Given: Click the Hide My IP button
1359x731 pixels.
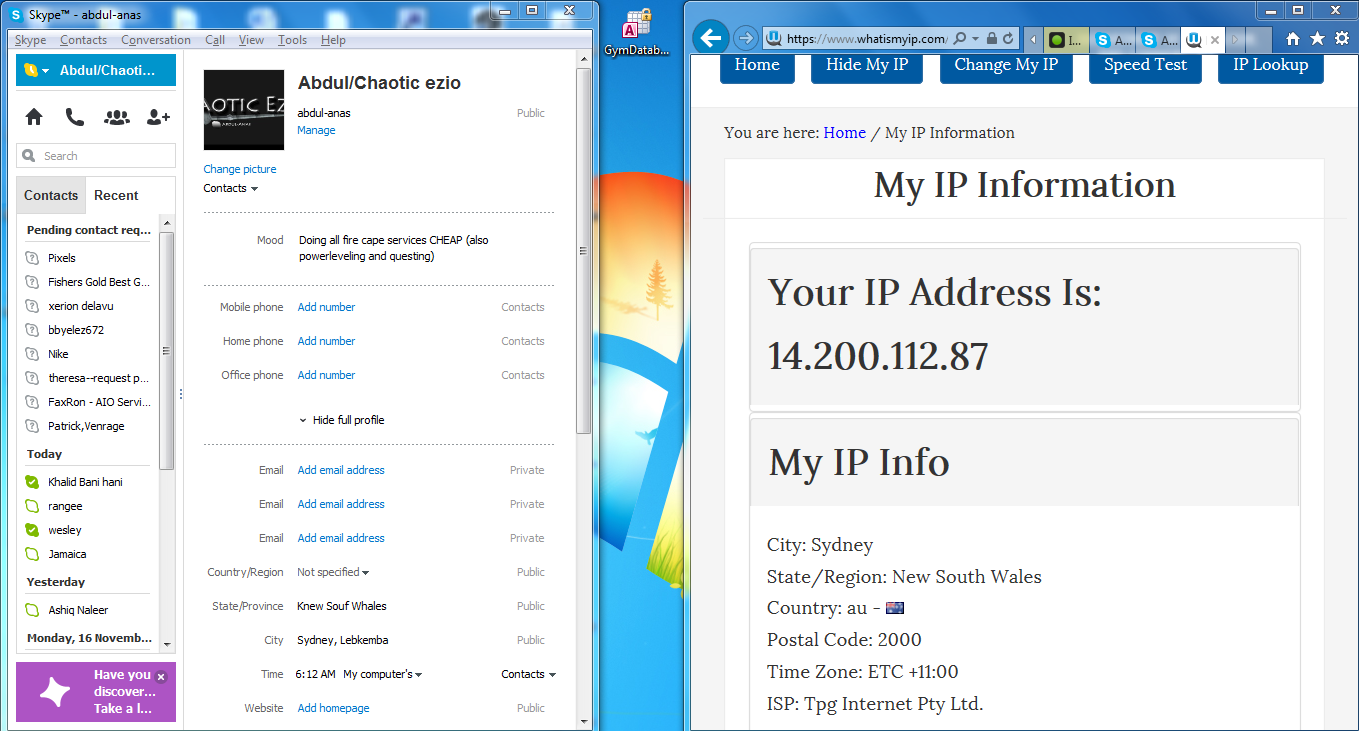Looking at the screenshot, I should point(867,66).
